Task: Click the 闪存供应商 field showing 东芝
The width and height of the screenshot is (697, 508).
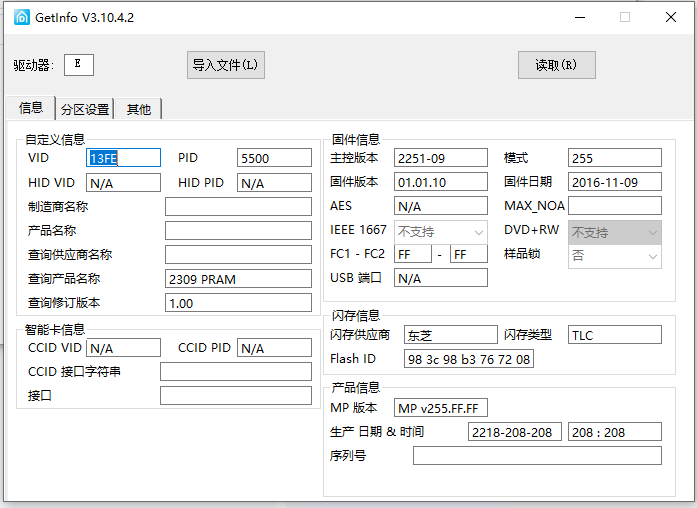Action: (449, 335)
